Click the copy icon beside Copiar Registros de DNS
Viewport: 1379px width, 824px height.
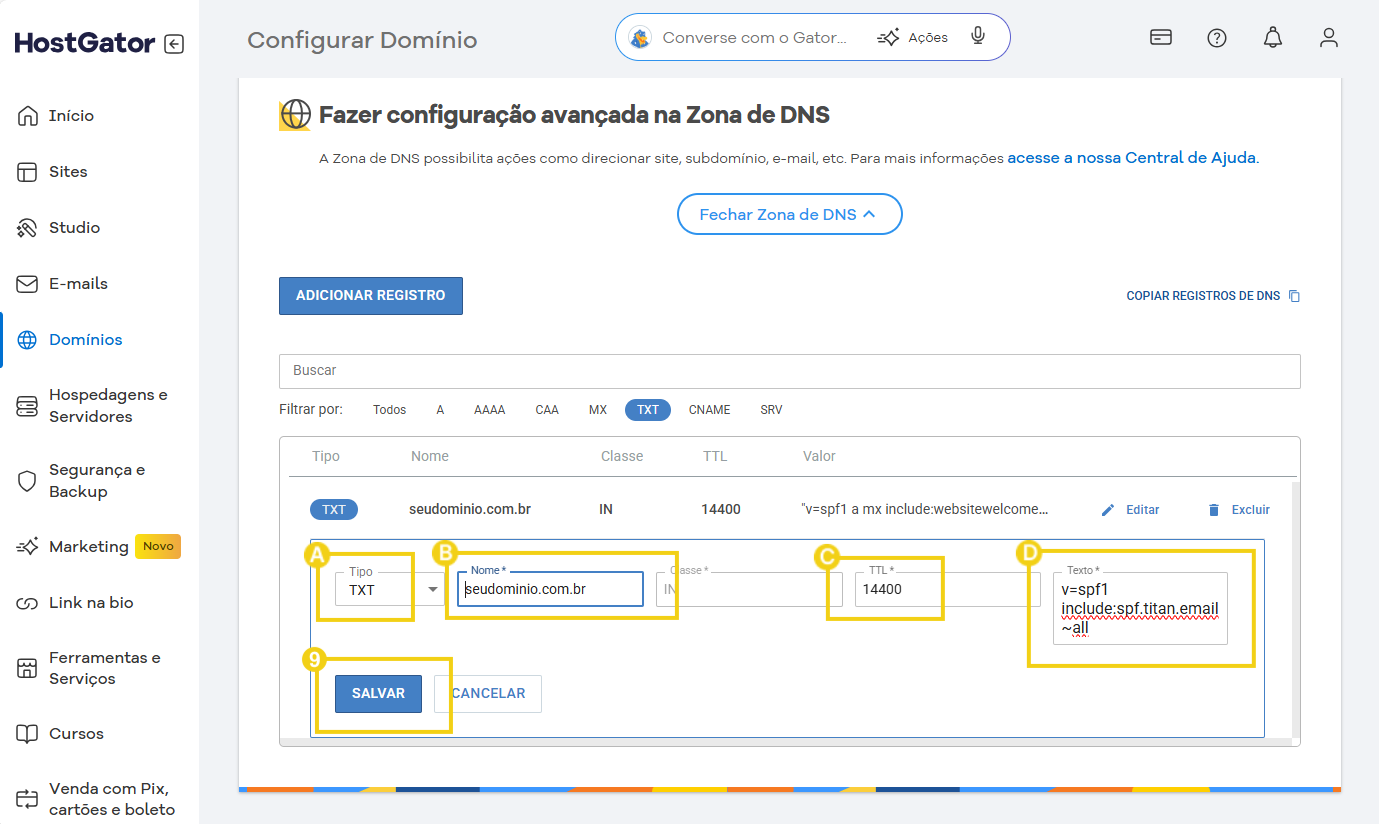coord(1294,296)
